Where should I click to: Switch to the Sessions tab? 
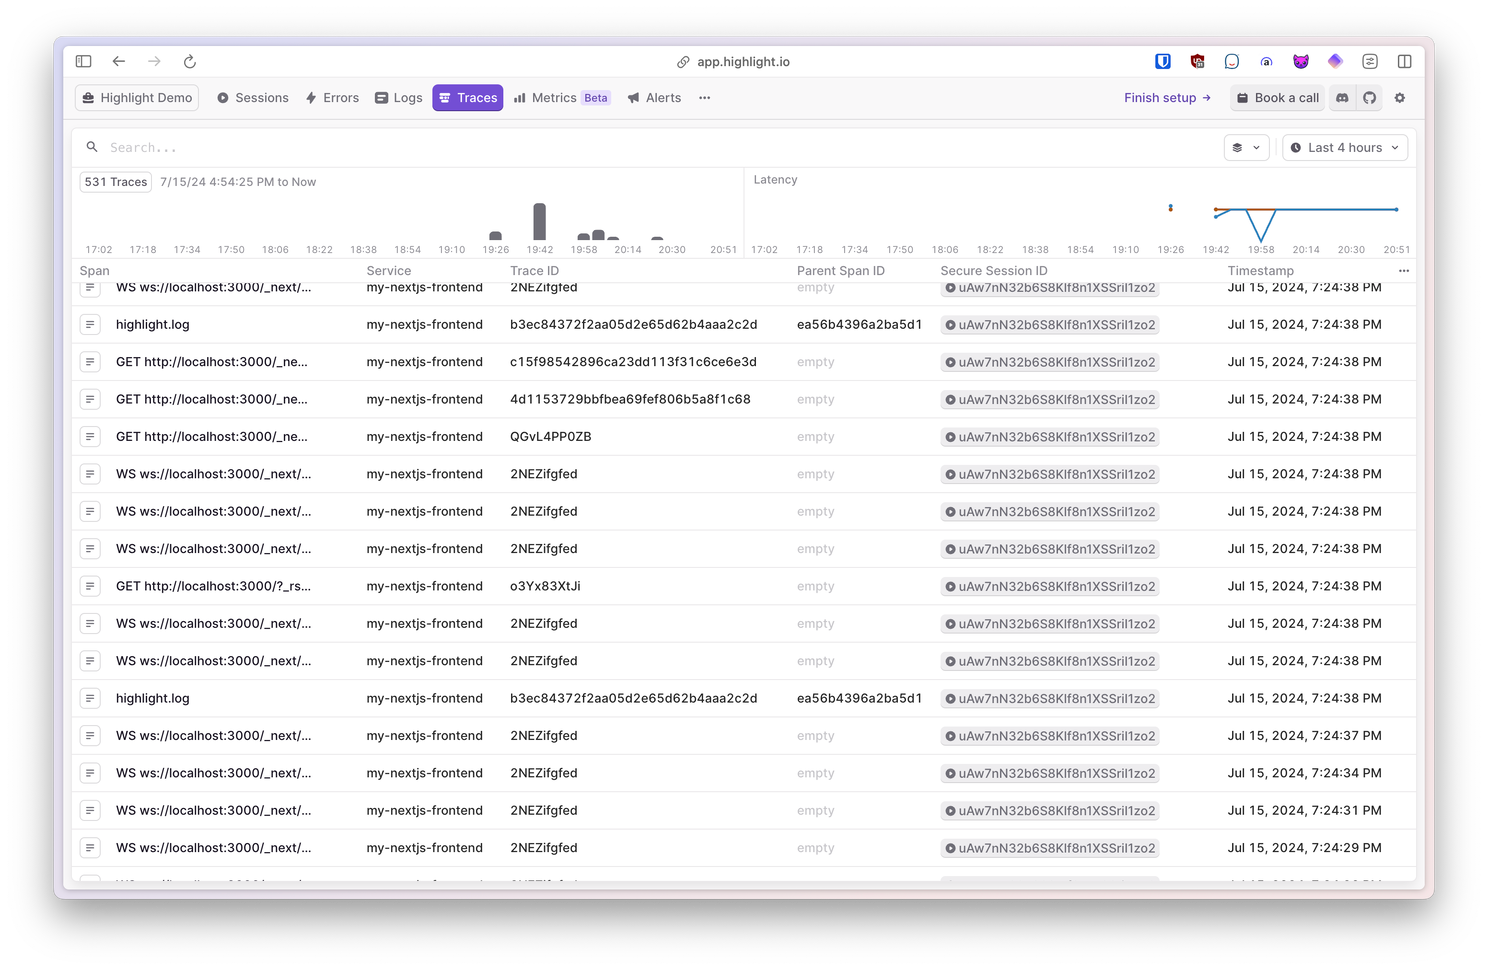(x=253, y=98)
